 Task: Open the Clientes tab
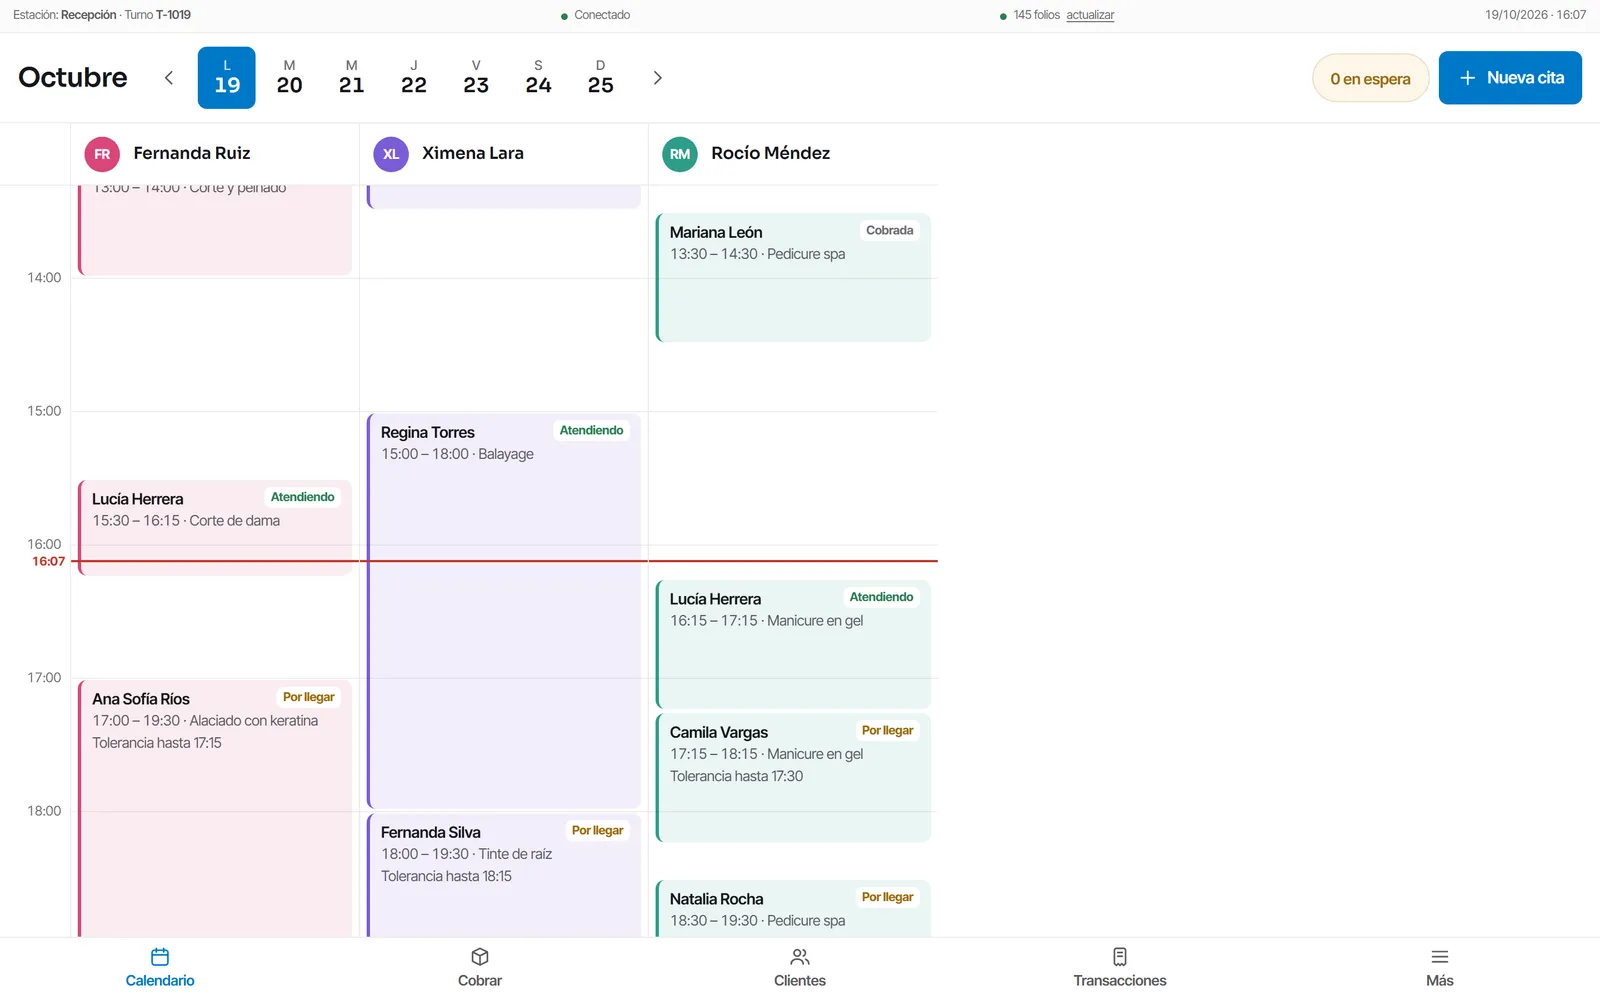coord(800,968)
